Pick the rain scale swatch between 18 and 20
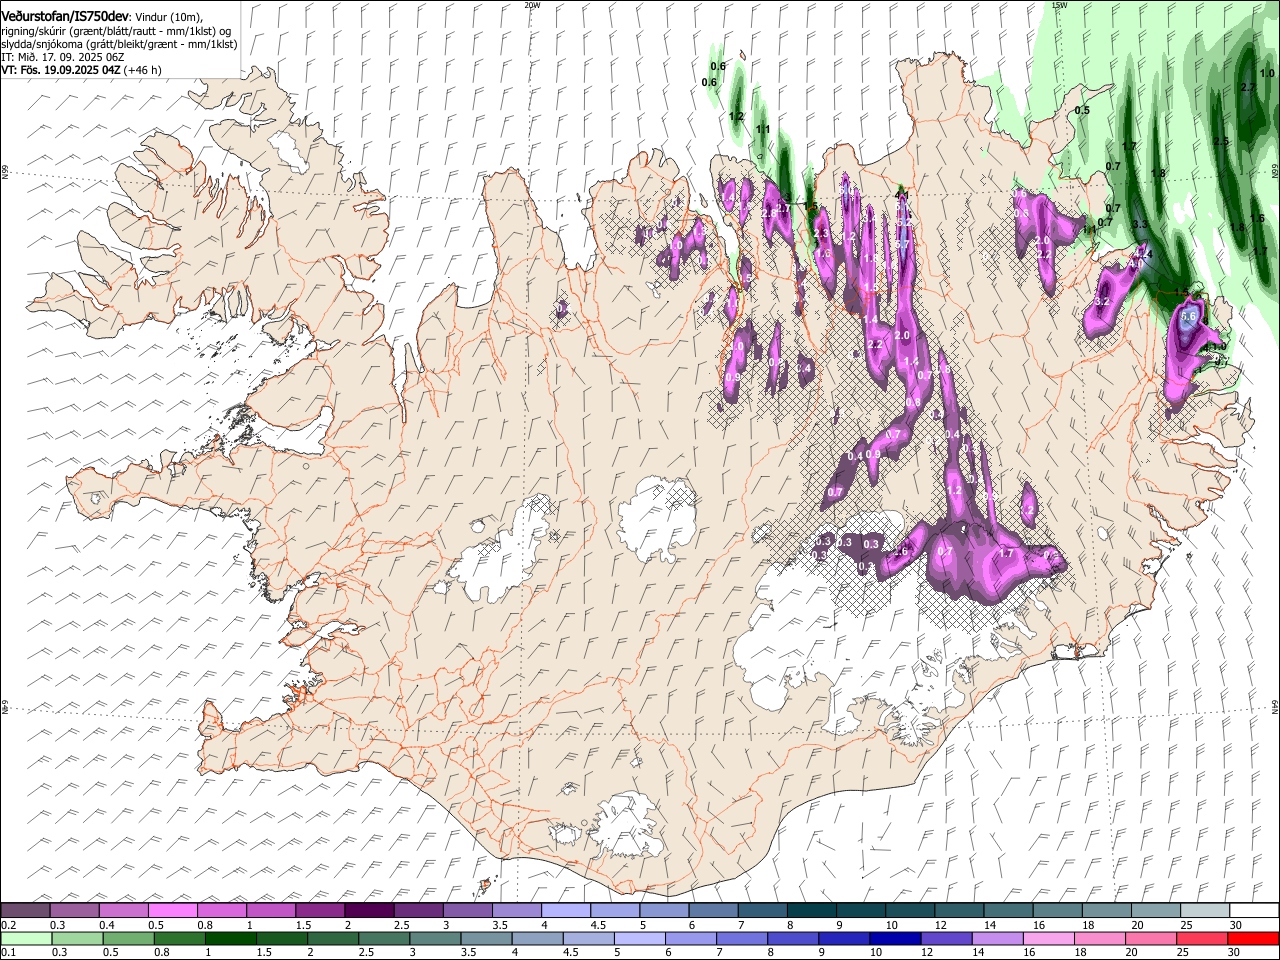 1101,938
